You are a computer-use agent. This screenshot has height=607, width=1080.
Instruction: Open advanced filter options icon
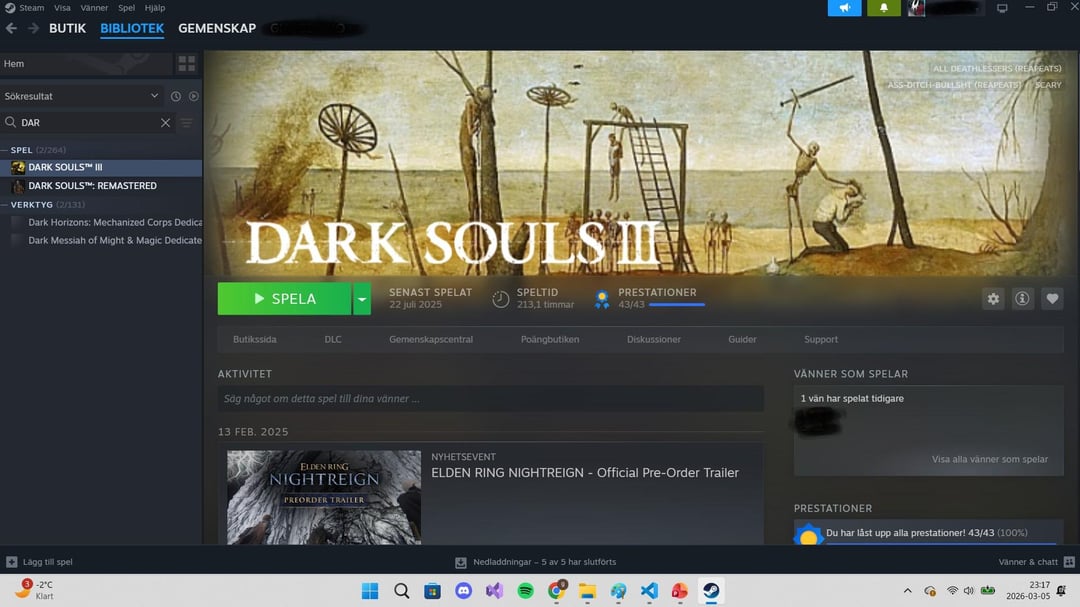click(187, 123)
